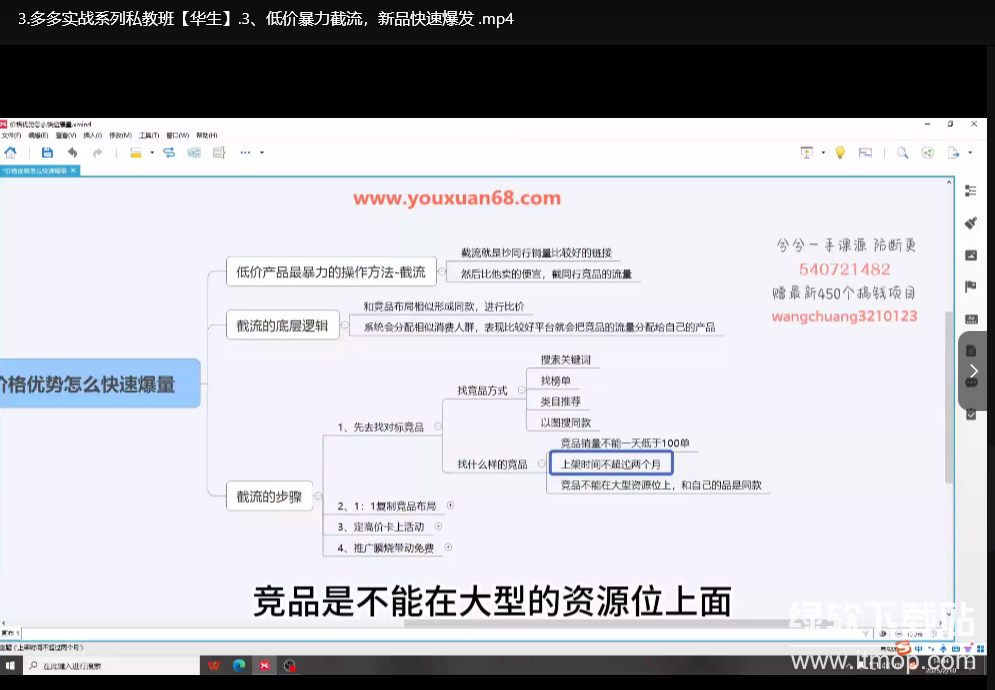Select the '低价产品最暴力的操作方法-截流' topic
This screenshot has width=995, height=690.
(331, 271)
